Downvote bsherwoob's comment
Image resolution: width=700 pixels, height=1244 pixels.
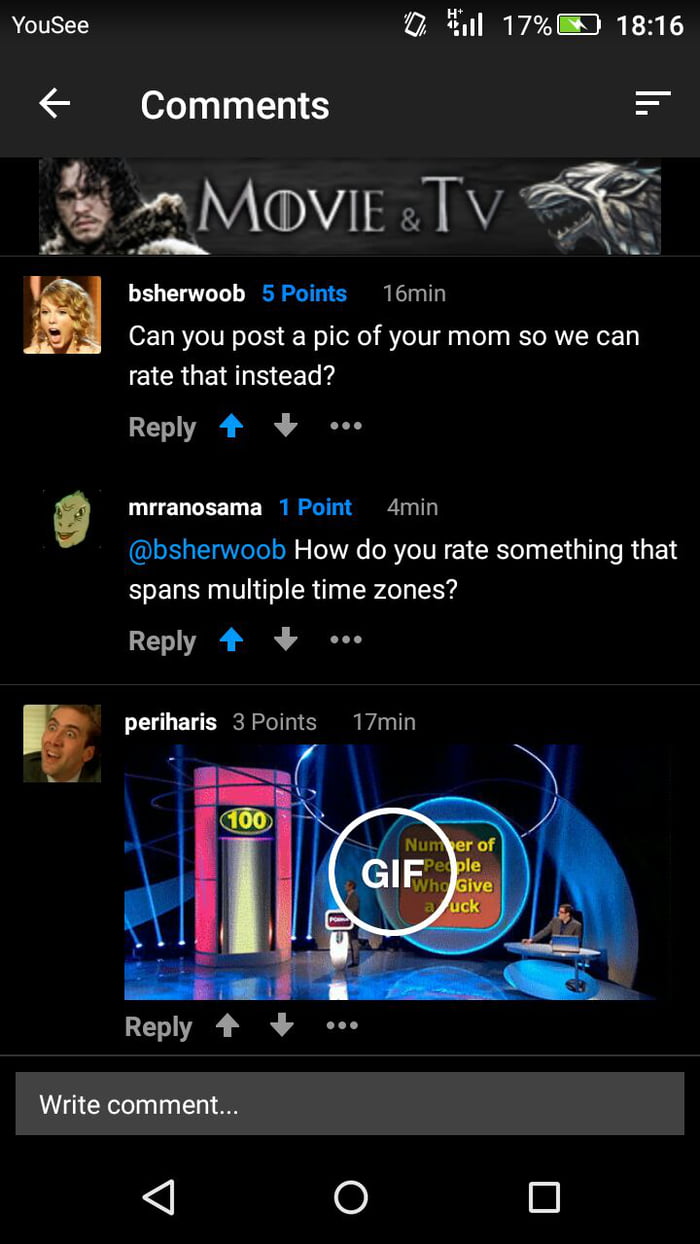coord(285,427)
